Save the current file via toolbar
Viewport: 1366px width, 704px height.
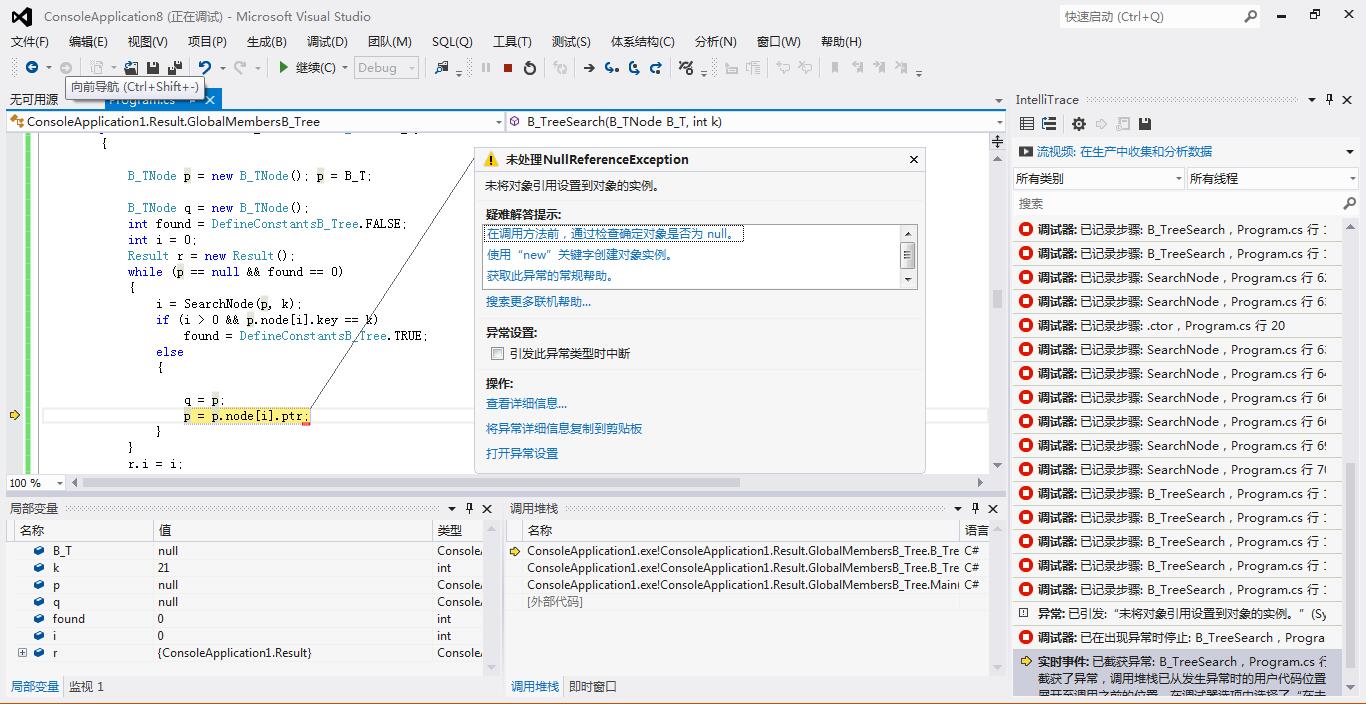click(x=153, y=67)
